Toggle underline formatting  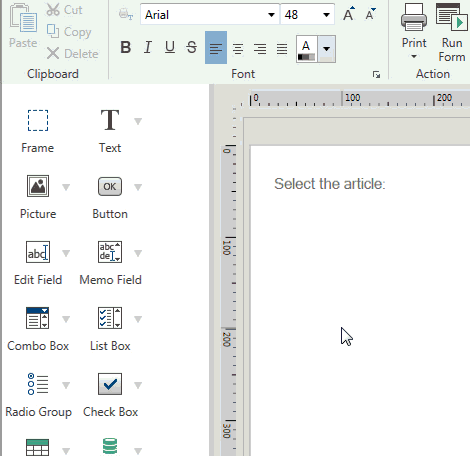tap(170, 47)
